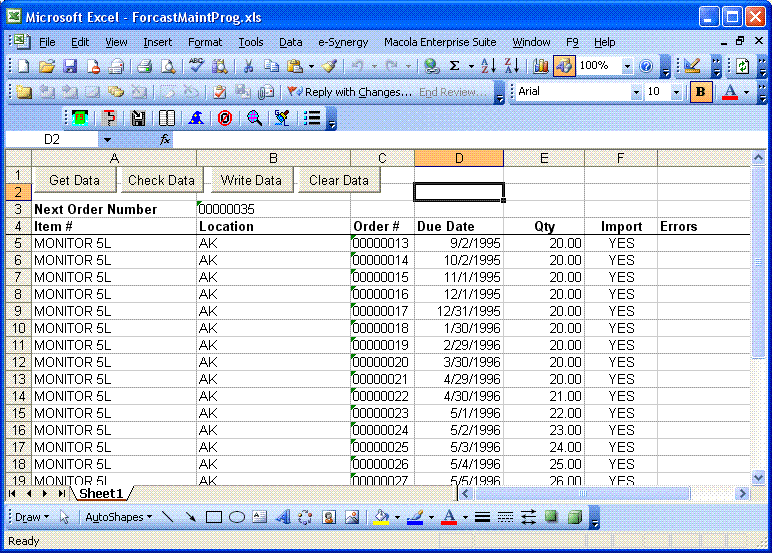Open Print Preview from the toolbar

click(x=168, y=65)
